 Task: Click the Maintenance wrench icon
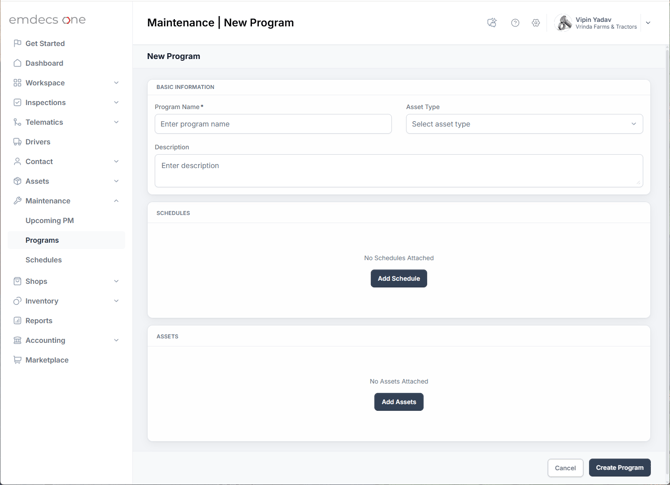pos(17,200)
